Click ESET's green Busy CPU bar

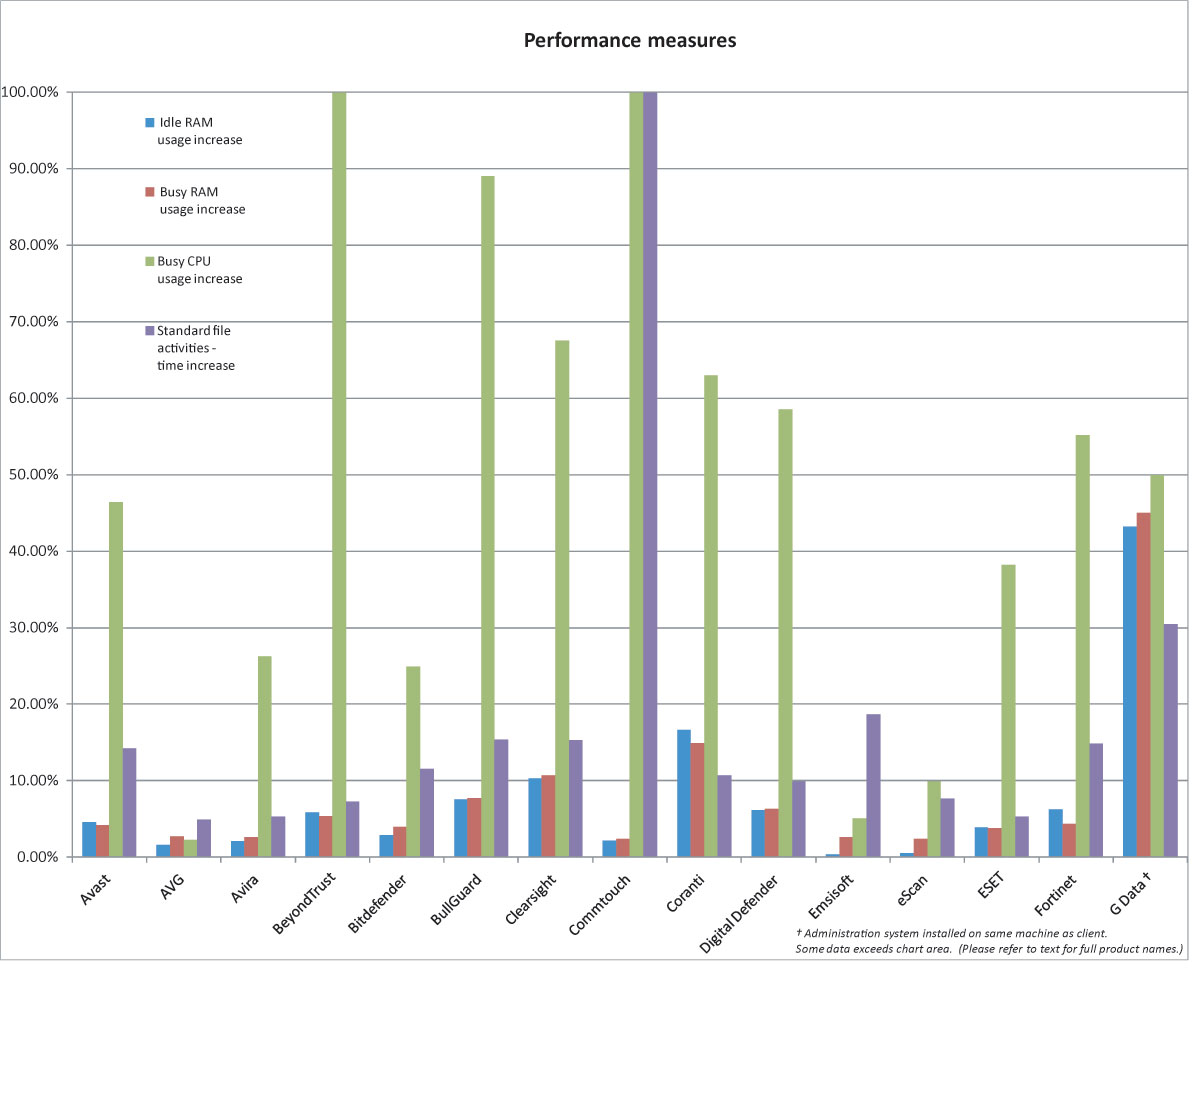[x=1008, y=711]
